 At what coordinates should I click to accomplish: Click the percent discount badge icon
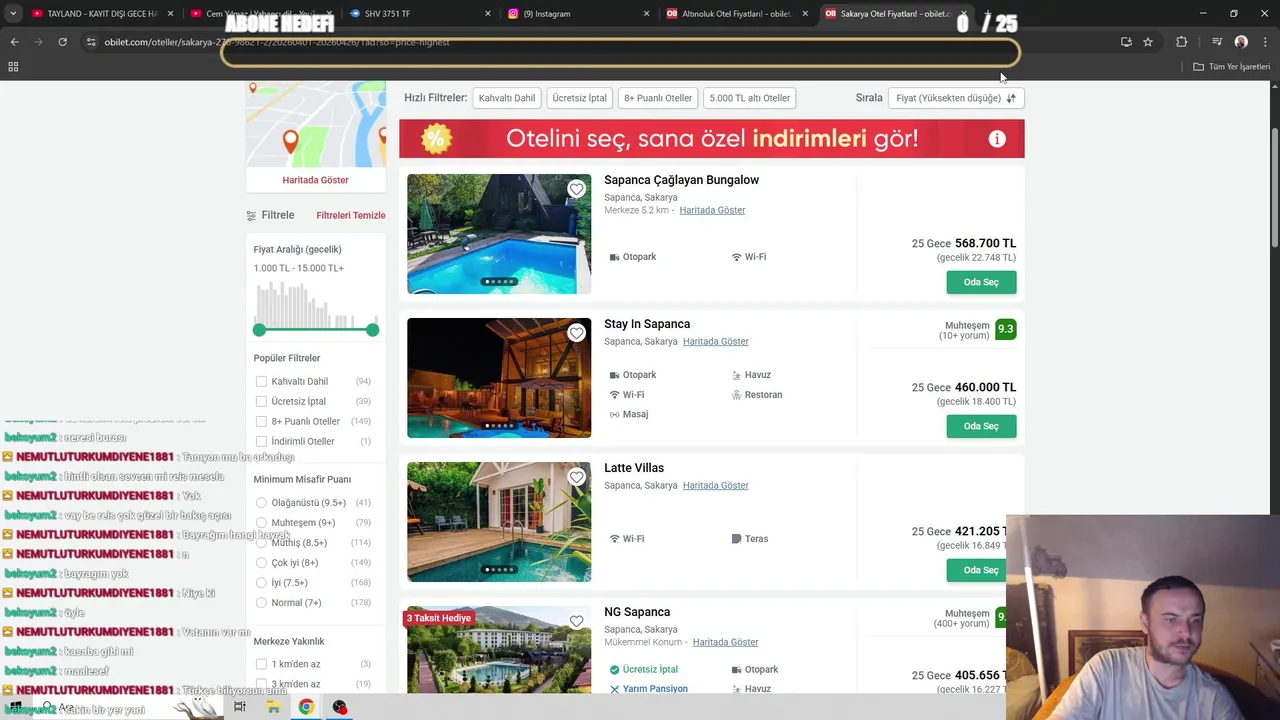tap(436, 139)
